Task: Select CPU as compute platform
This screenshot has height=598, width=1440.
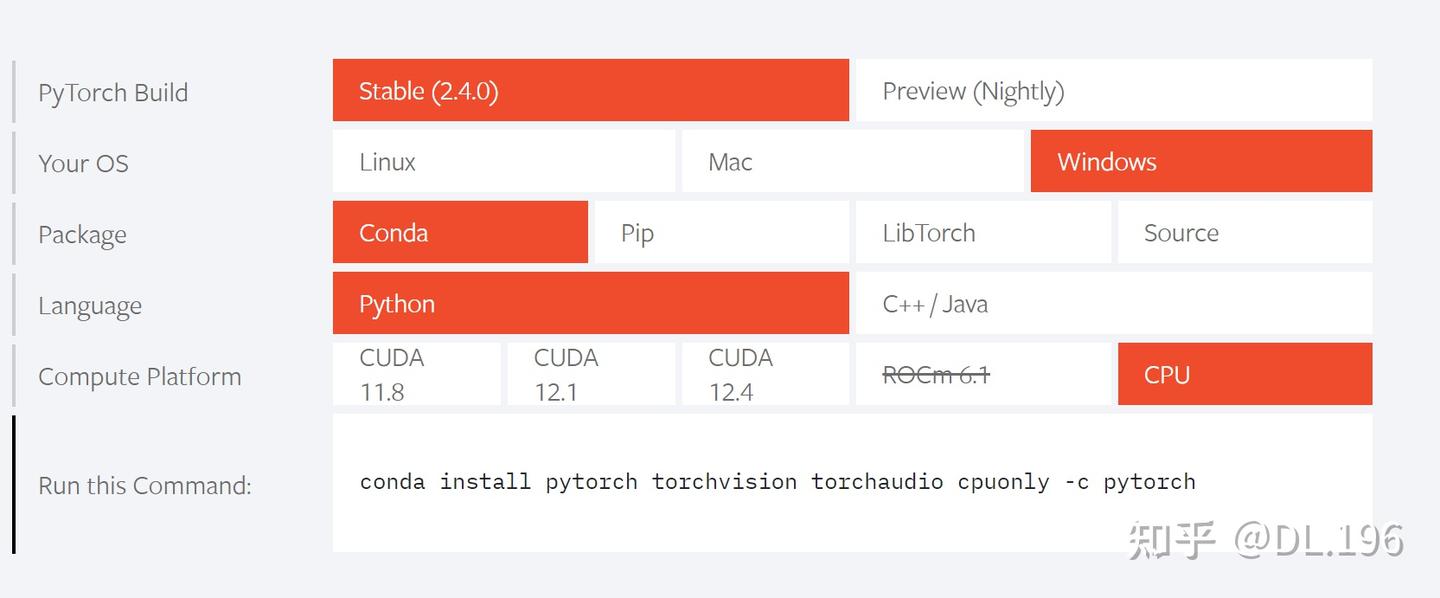Action: click(x=1244, y=375)
